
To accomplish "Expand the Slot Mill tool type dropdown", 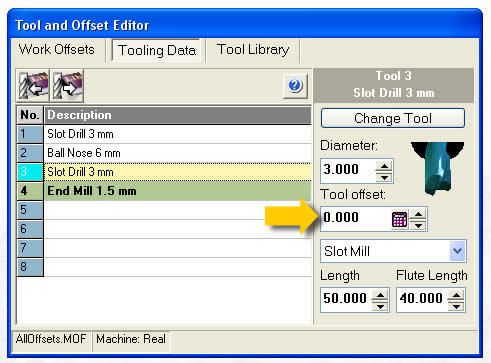I will point(457,251).
